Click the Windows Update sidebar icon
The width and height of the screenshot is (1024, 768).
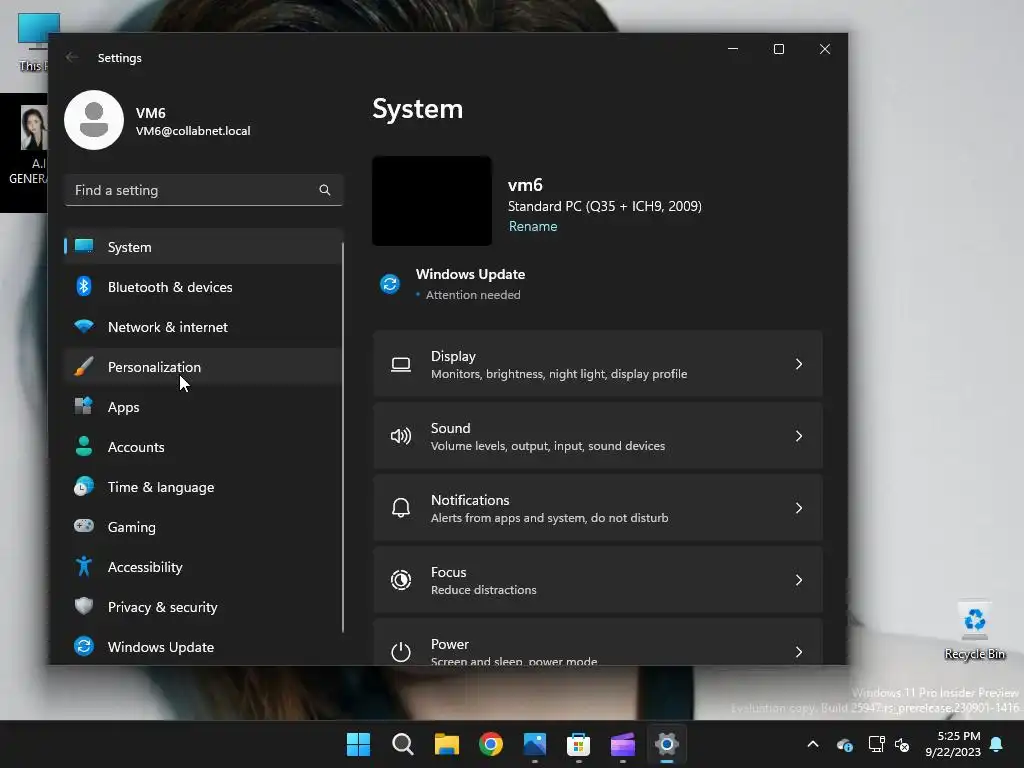pyautogui.click(x=84, y=646)
